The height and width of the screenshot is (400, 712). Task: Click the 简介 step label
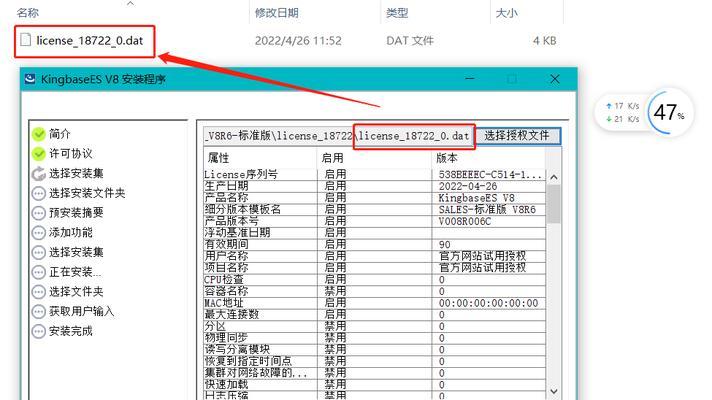(60, 134)
